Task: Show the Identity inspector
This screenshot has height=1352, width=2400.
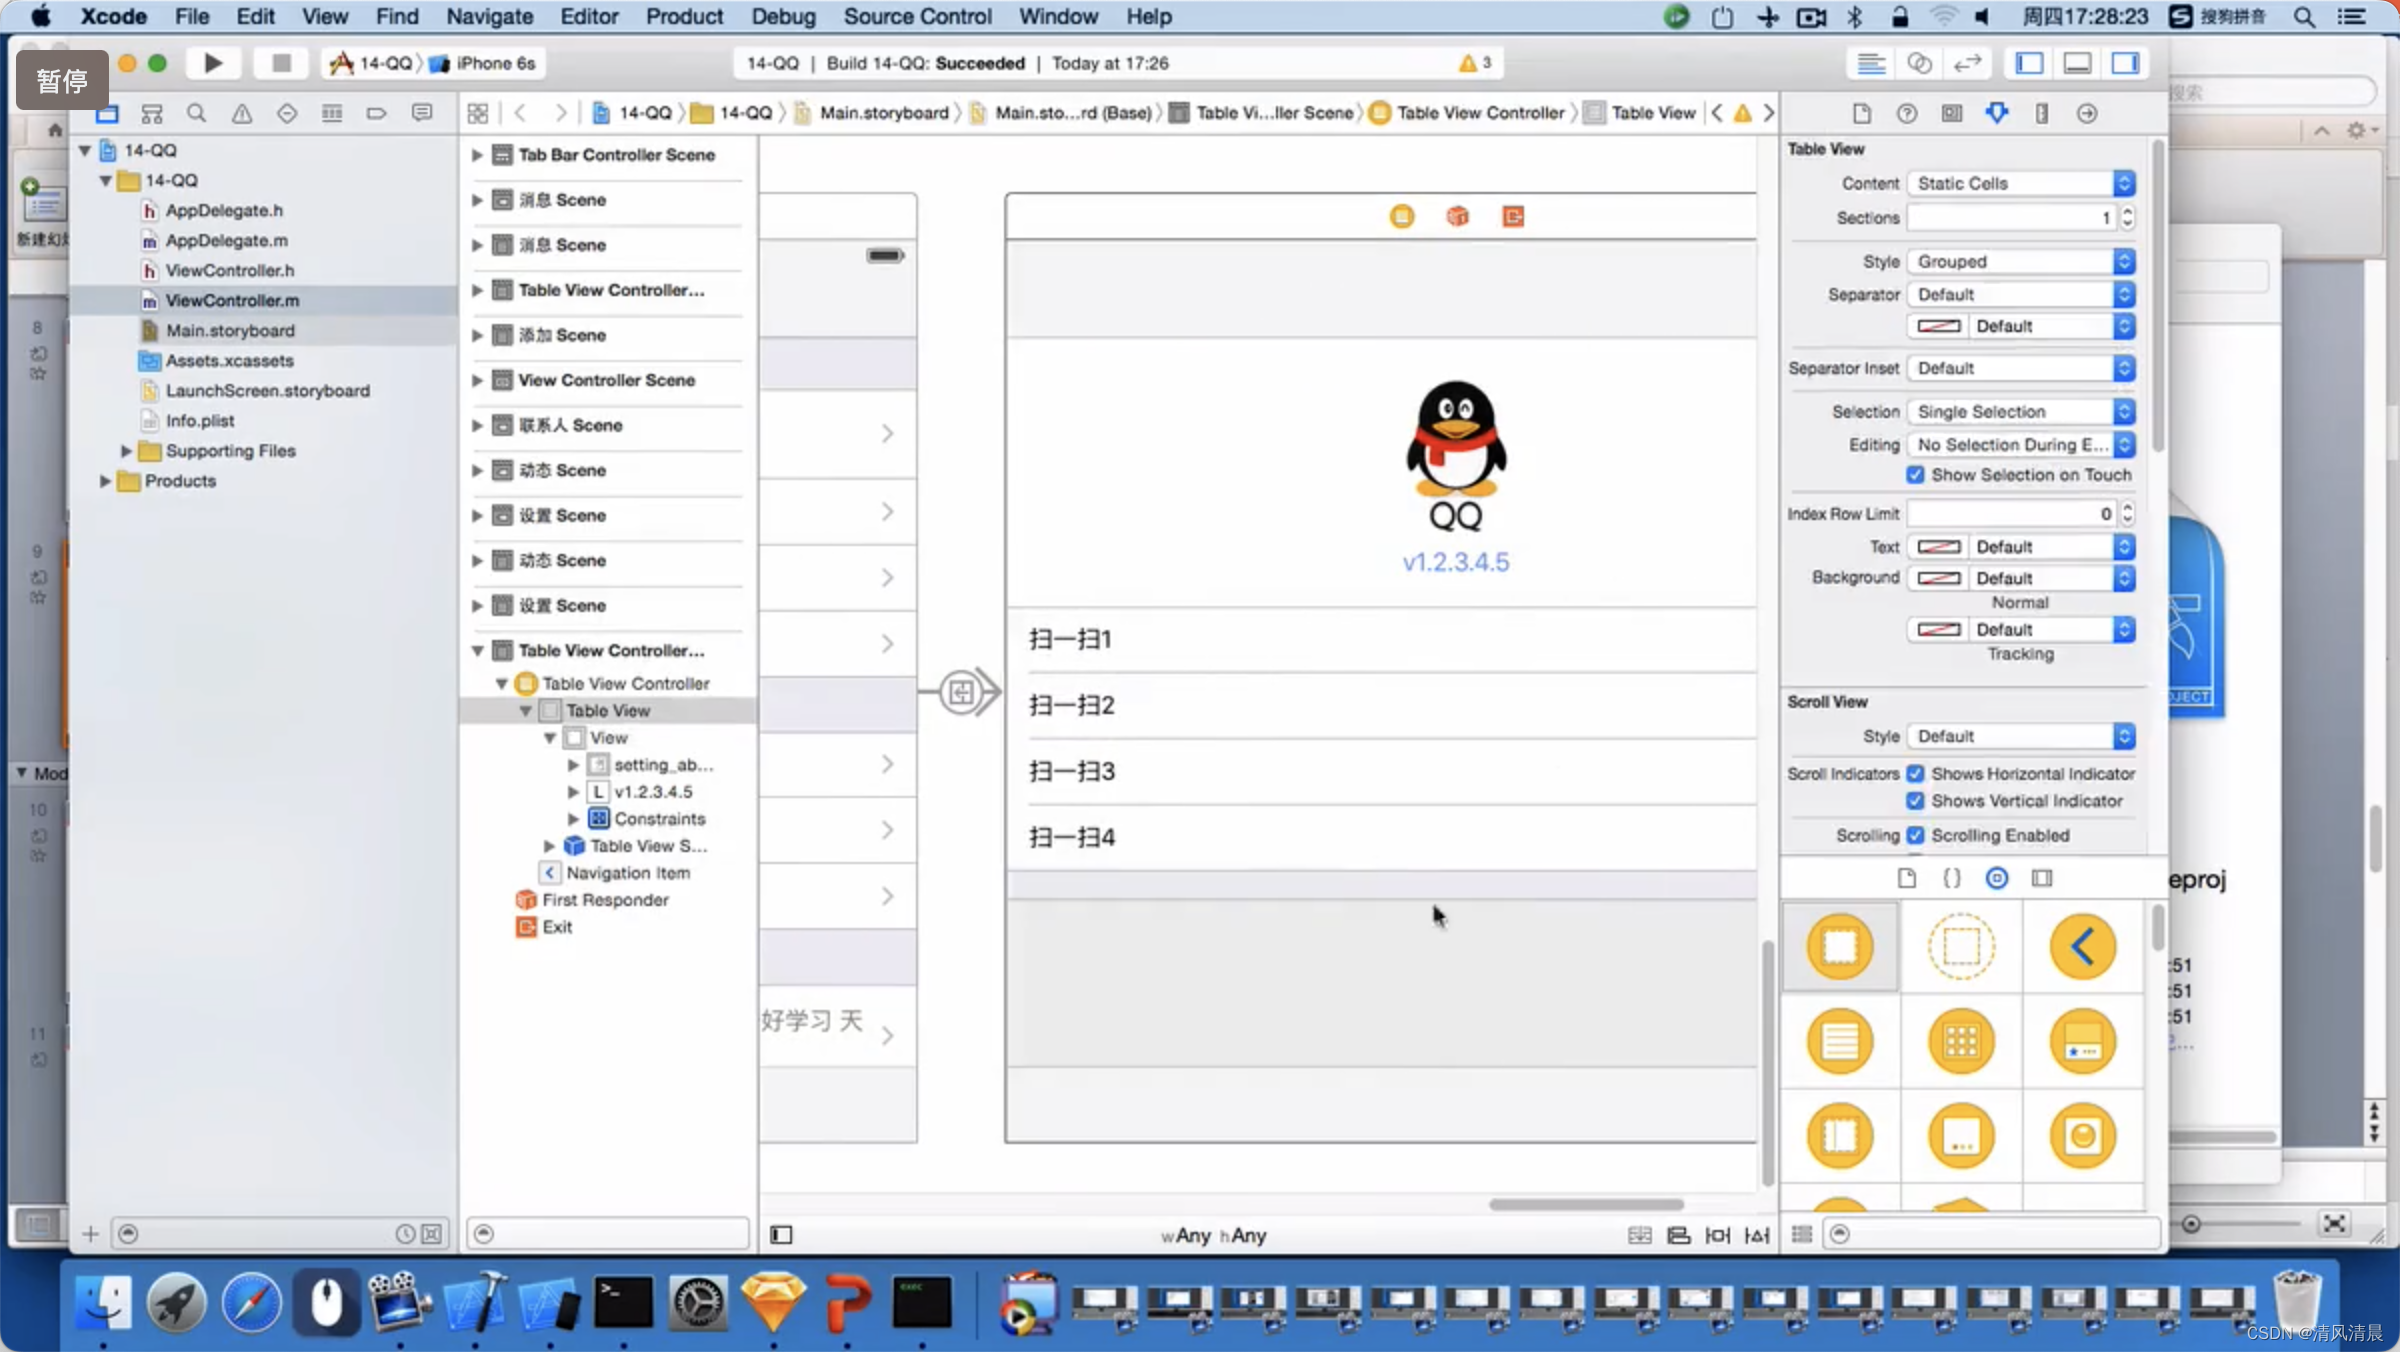Action: pos(1952,113)
